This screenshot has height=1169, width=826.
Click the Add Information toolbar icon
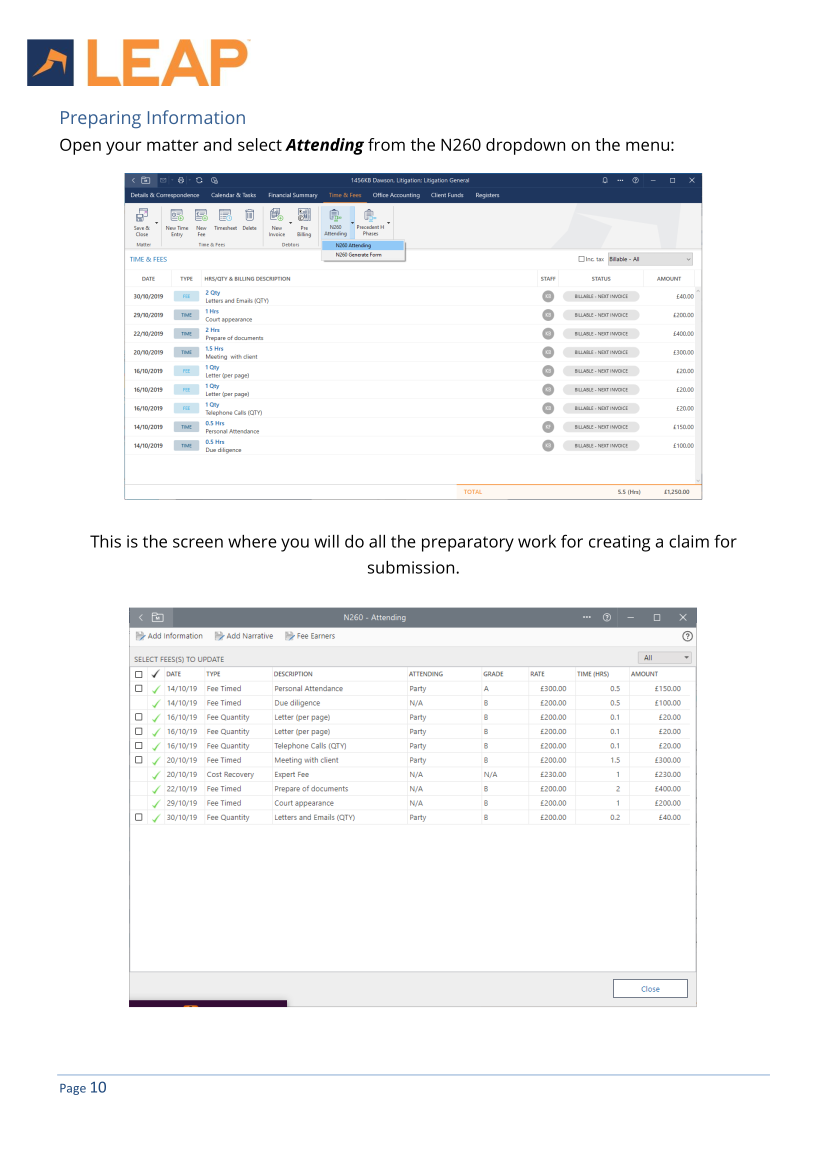click(x=141, y=636)
